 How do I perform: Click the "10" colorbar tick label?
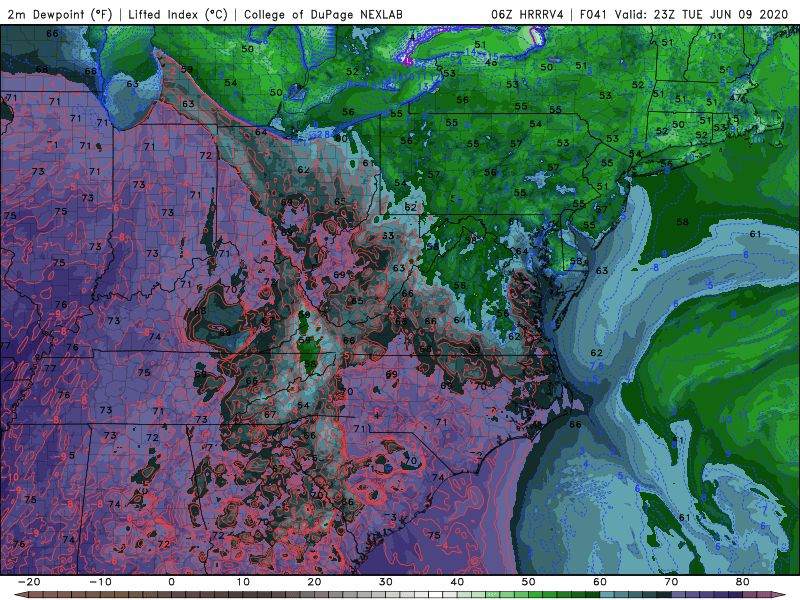[243, 582]
